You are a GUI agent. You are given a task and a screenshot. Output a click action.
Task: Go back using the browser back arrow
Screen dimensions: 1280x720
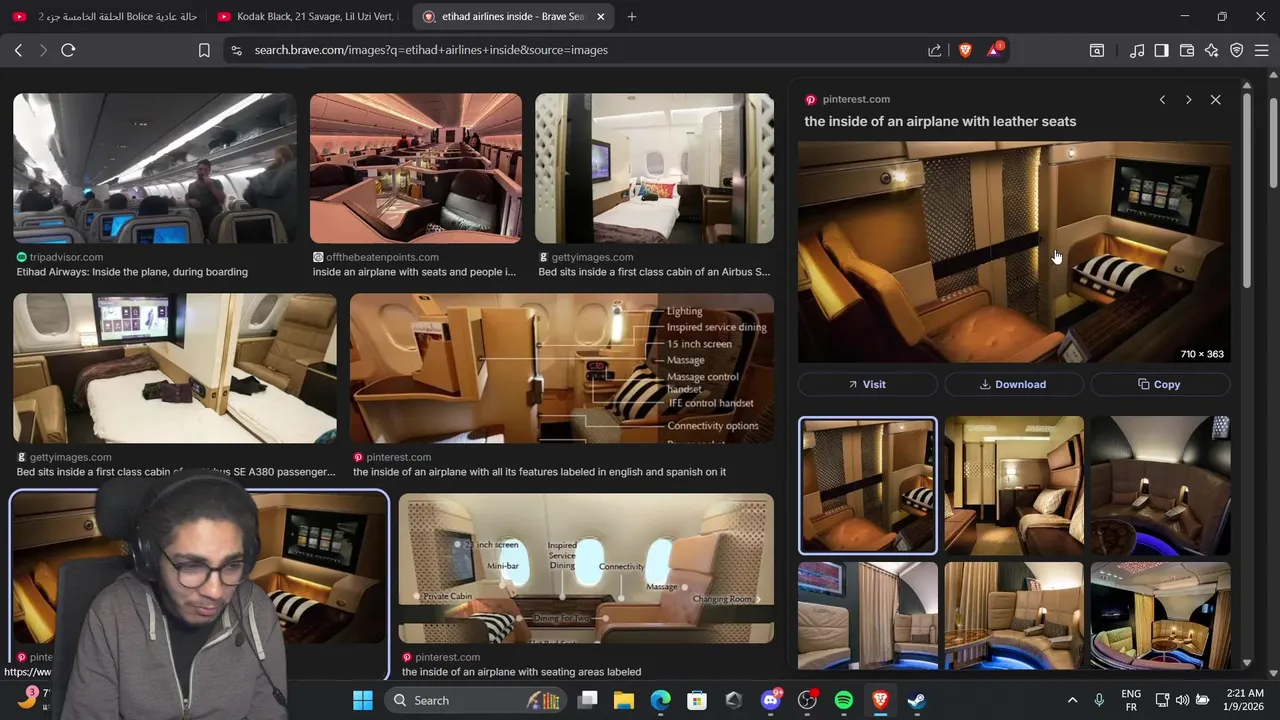click(x=18, y=50)
